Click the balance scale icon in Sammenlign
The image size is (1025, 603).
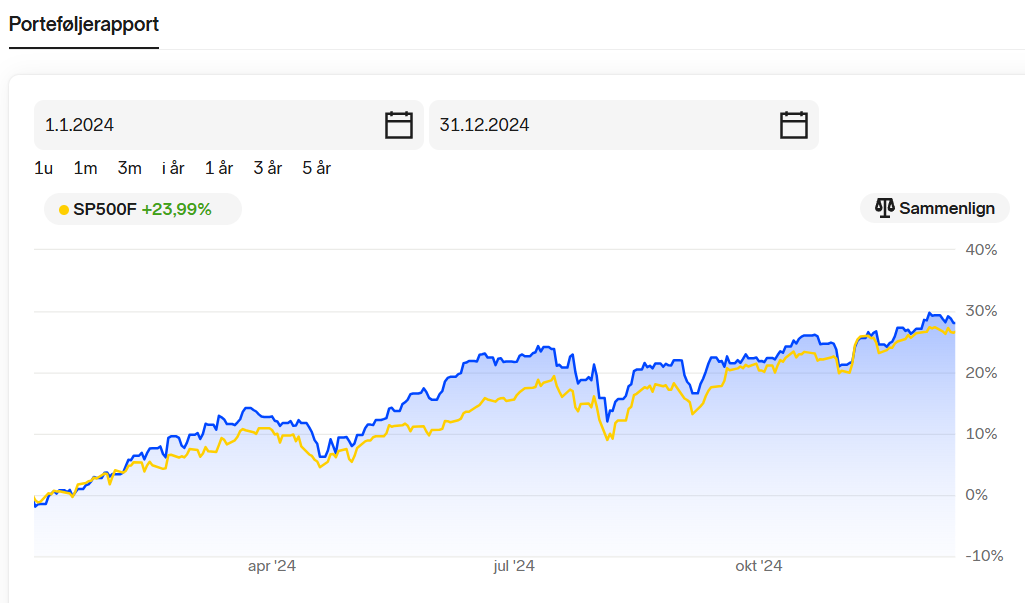(884, 209)
